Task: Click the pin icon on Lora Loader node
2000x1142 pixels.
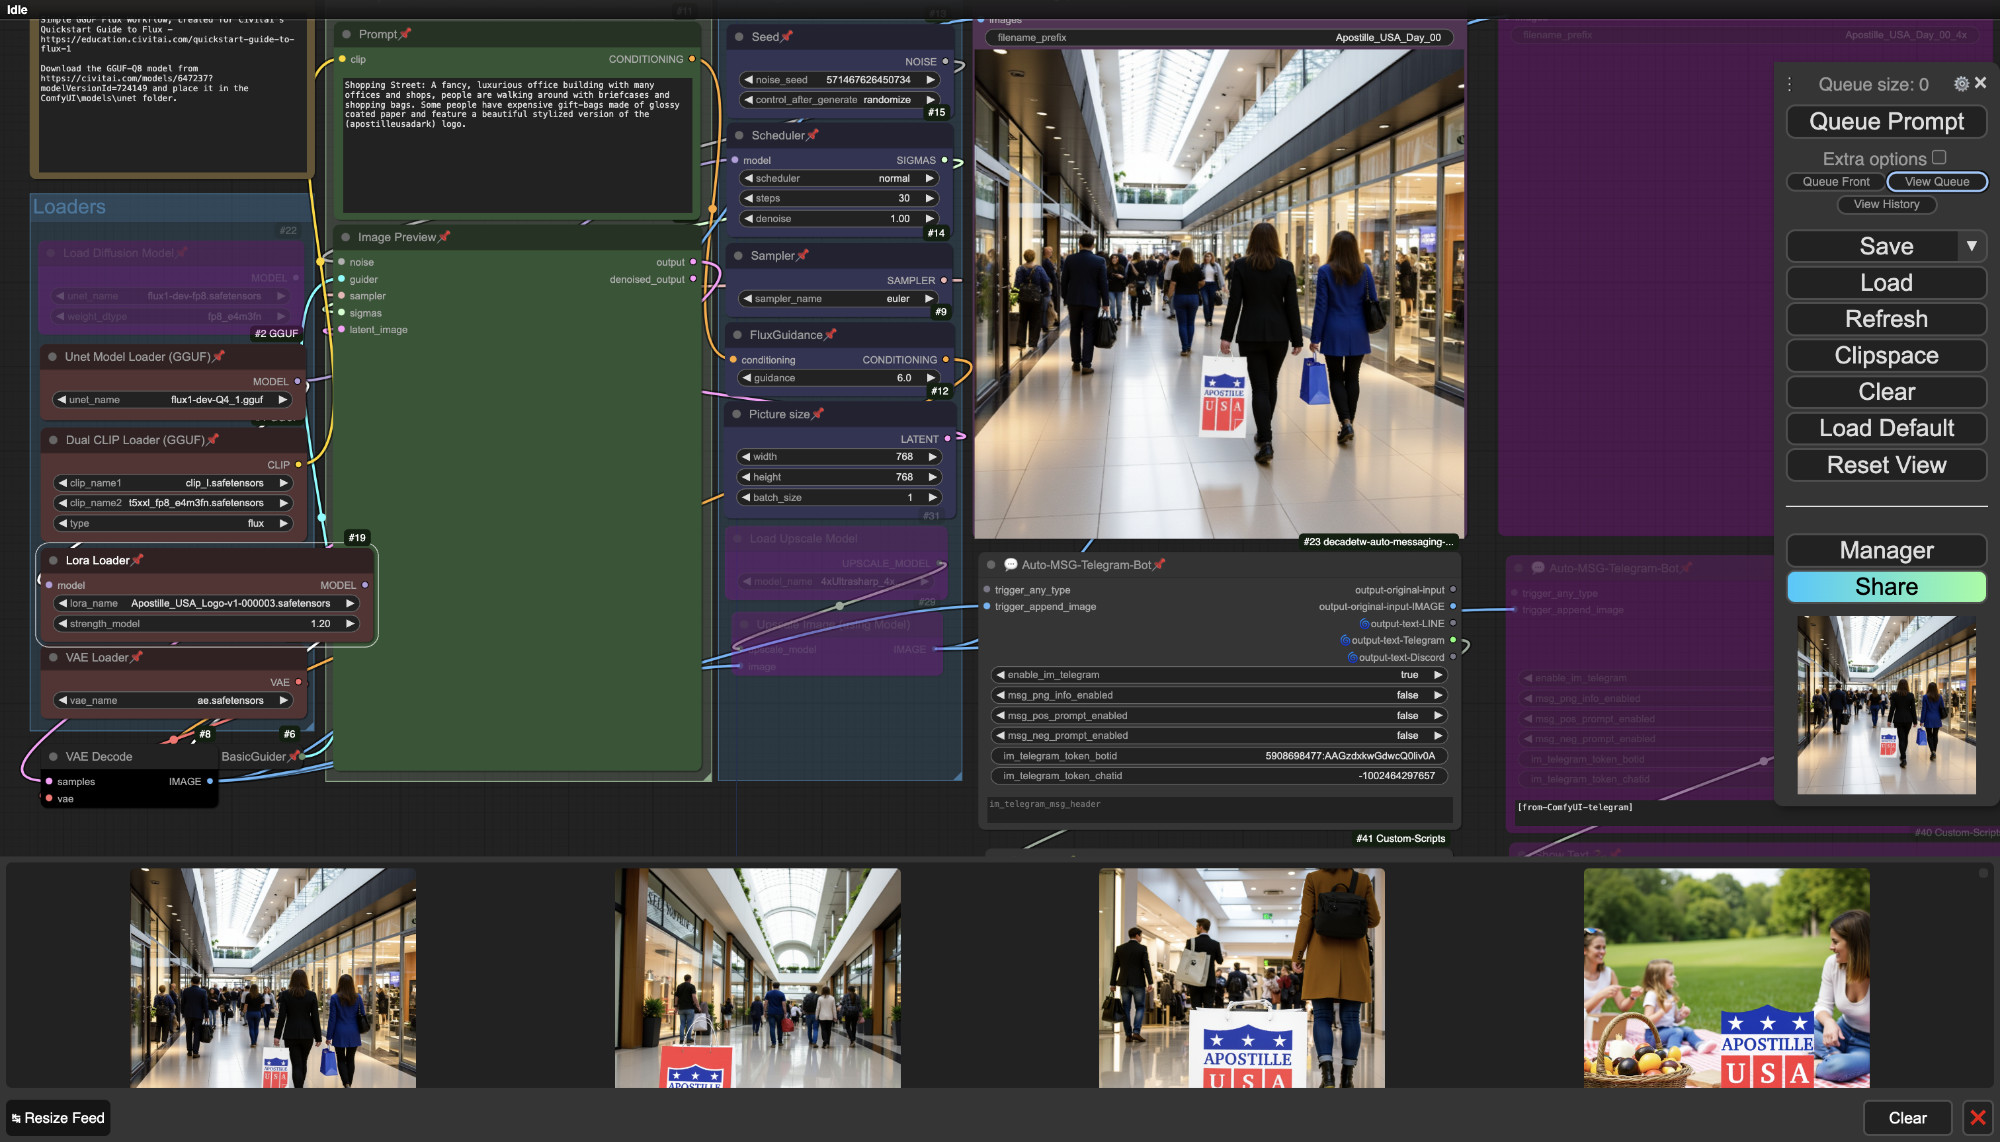Action: pos(137,560)
